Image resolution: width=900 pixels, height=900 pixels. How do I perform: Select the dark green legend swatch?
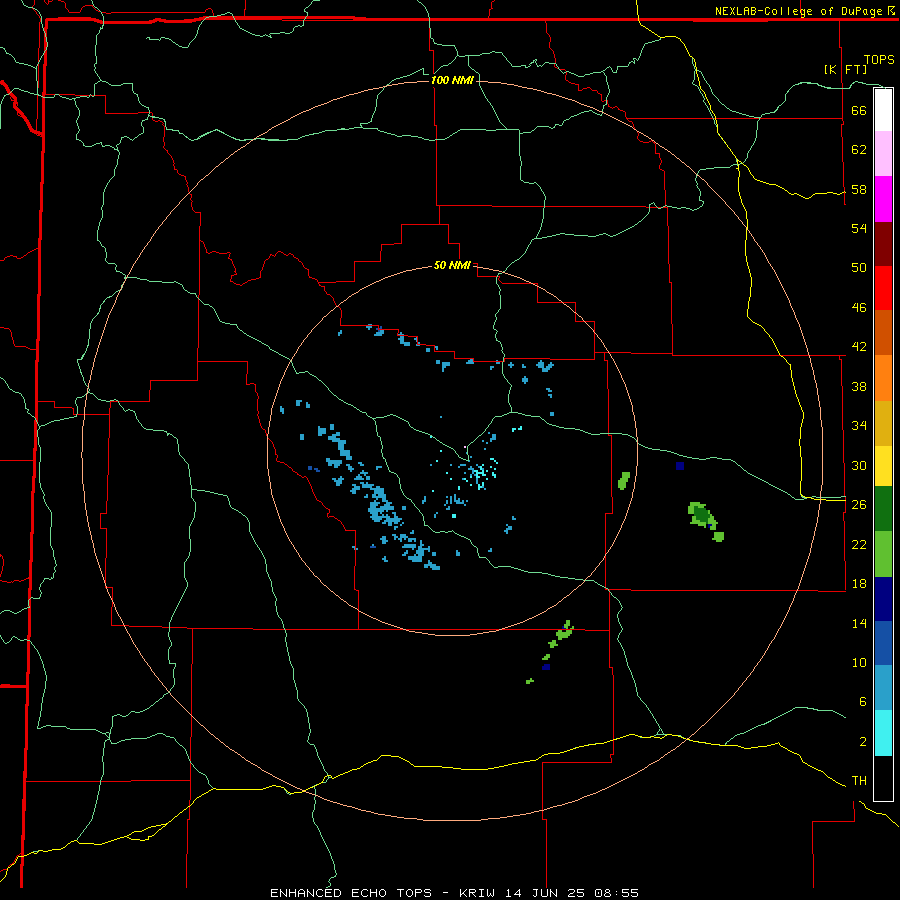coord(883,509)
